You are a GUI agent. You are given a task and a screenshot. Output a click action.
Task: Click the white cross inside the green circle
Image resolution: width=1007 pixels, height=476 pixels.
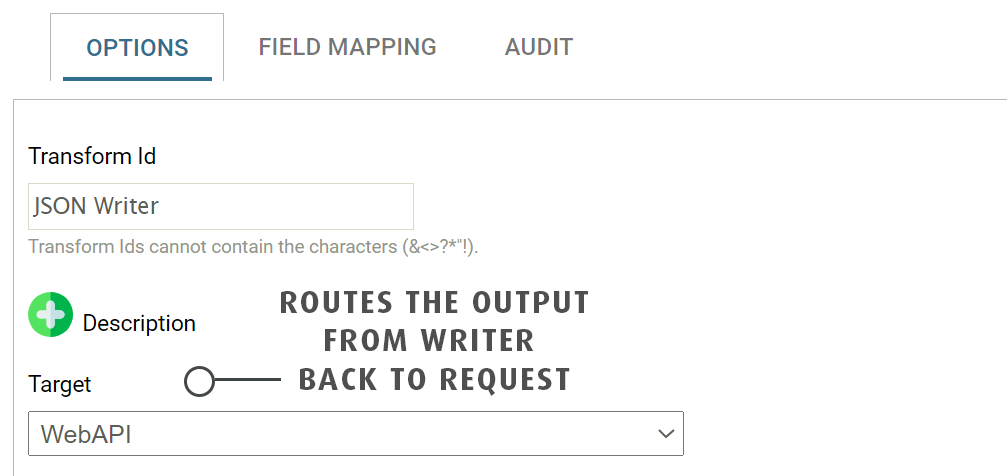click(x=51, y=314)
